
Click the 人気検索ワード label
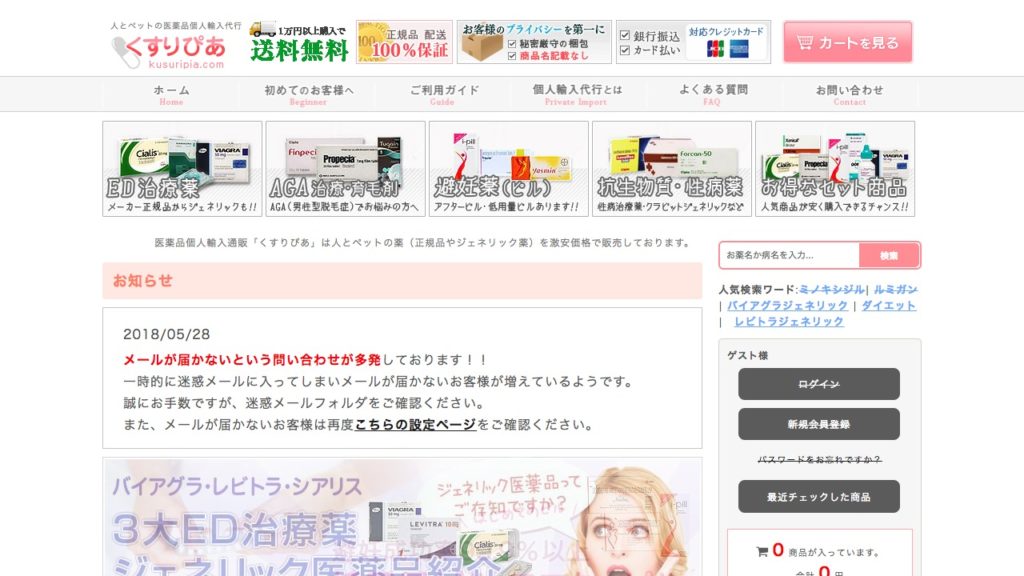[758, 289]
